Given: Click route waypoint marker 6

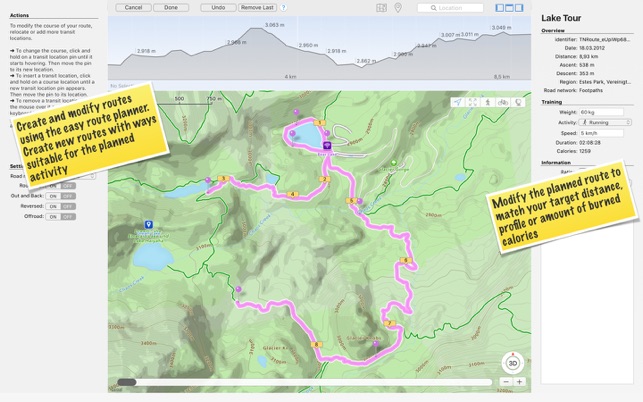Looking at the screenshot, I should tap(406, 260).
